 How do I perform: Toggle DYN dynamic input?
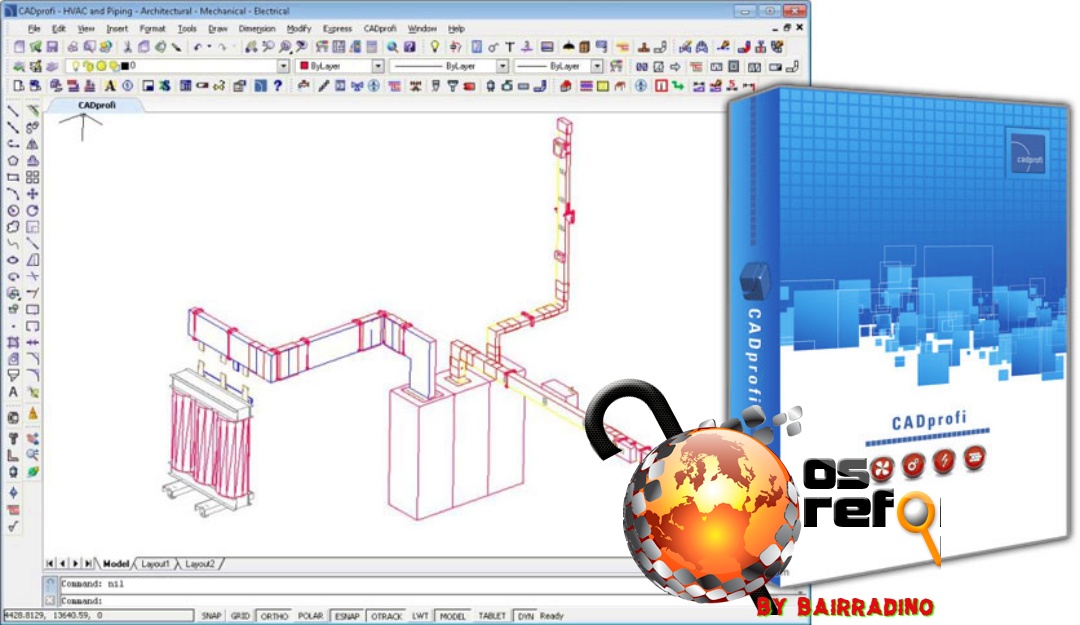(x=526, y=616)
